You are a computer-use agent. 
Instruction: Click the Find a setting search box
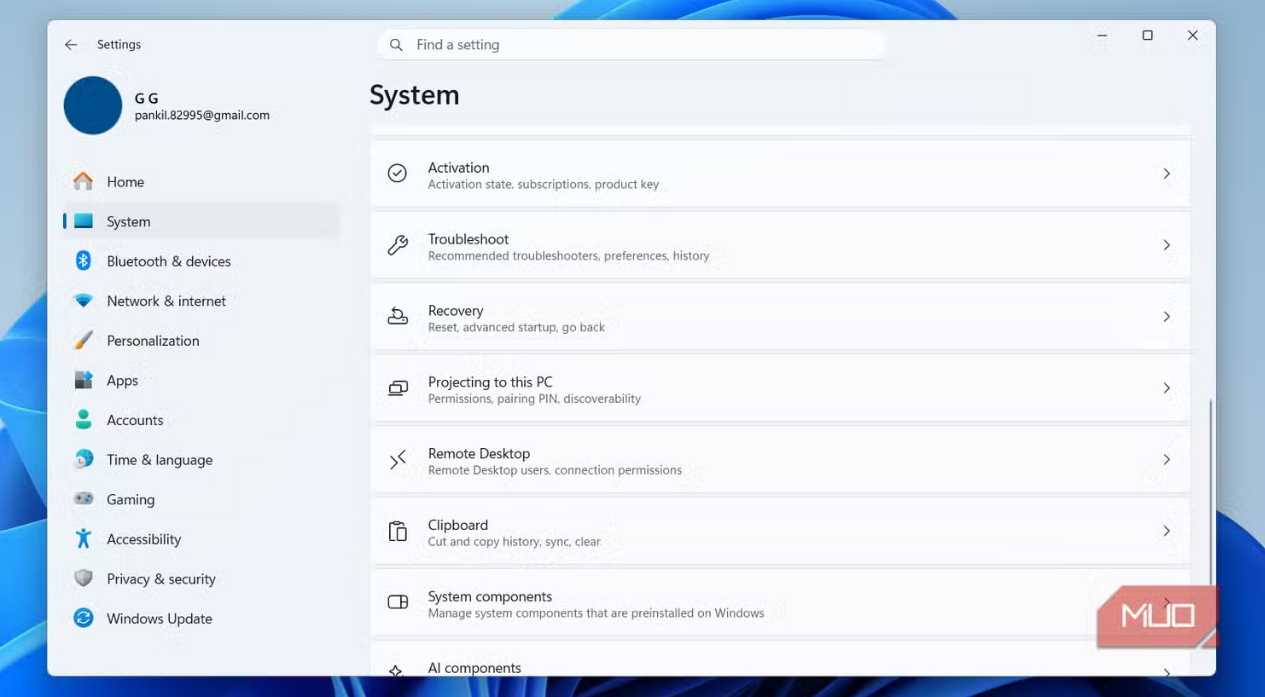click(631, 45)
